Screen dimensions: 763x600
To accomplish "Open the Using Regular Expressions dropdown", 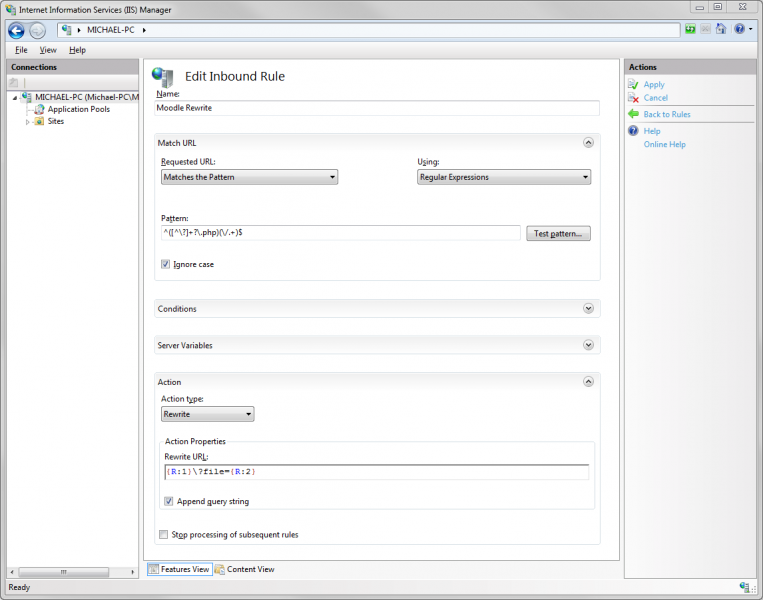I will pyautogui.click(x=504, y=177).
